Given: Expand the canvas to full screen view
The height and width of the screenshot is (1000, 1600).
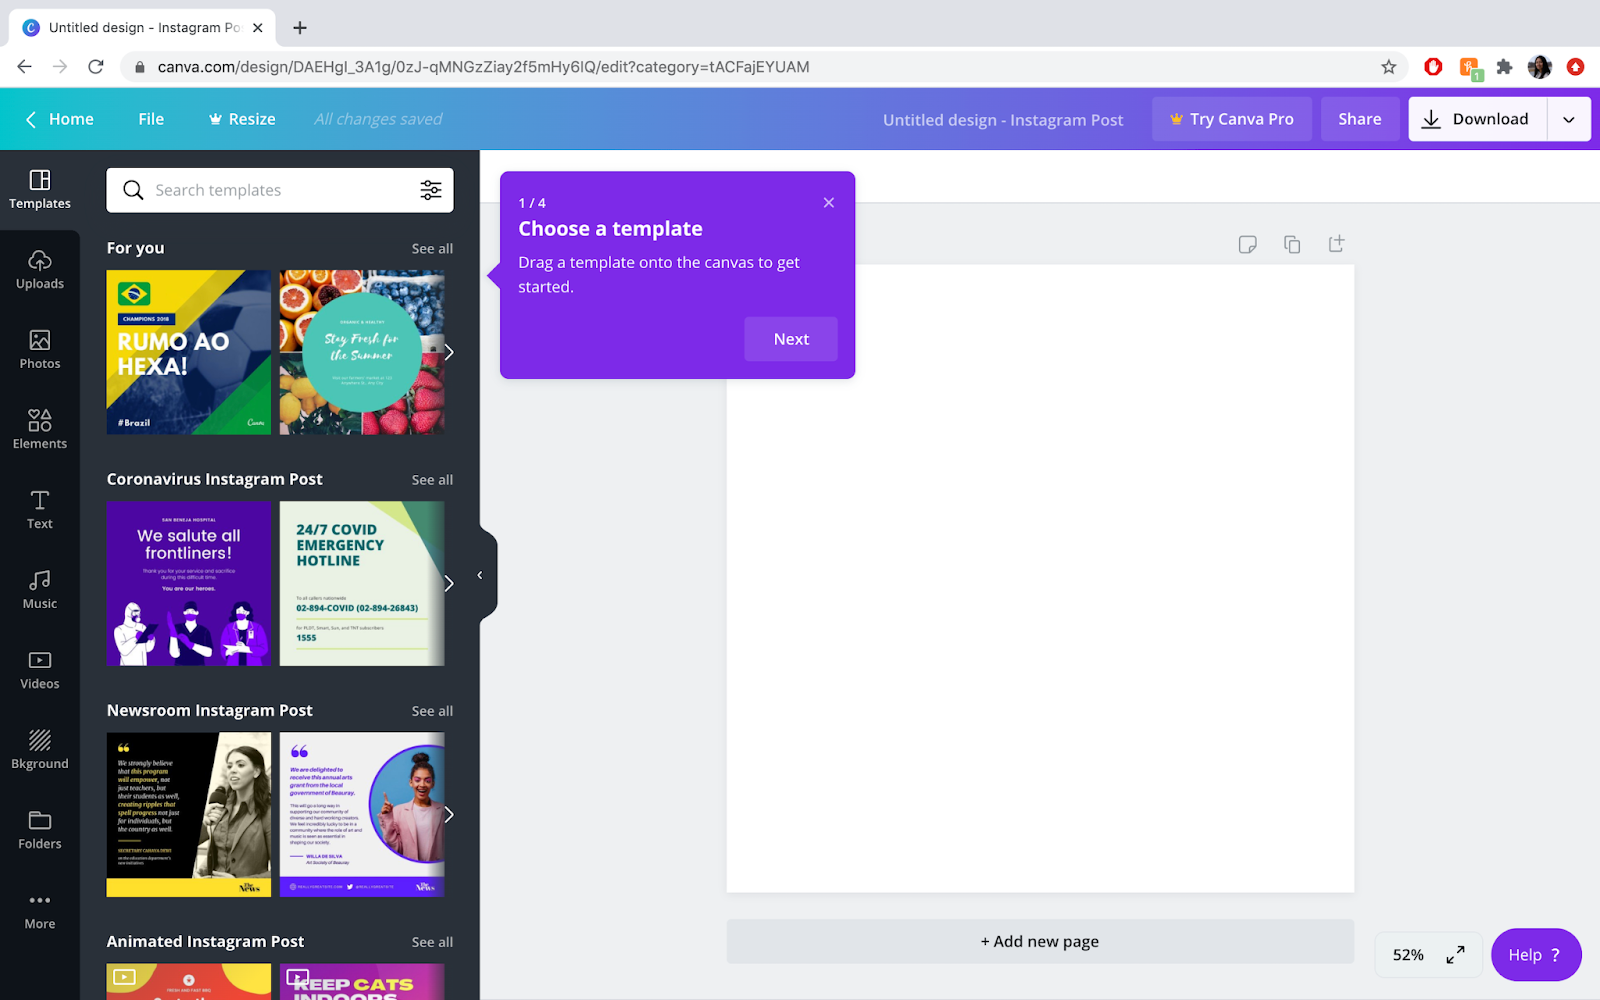Looking at the screenshot, I should coord(1456,955).
